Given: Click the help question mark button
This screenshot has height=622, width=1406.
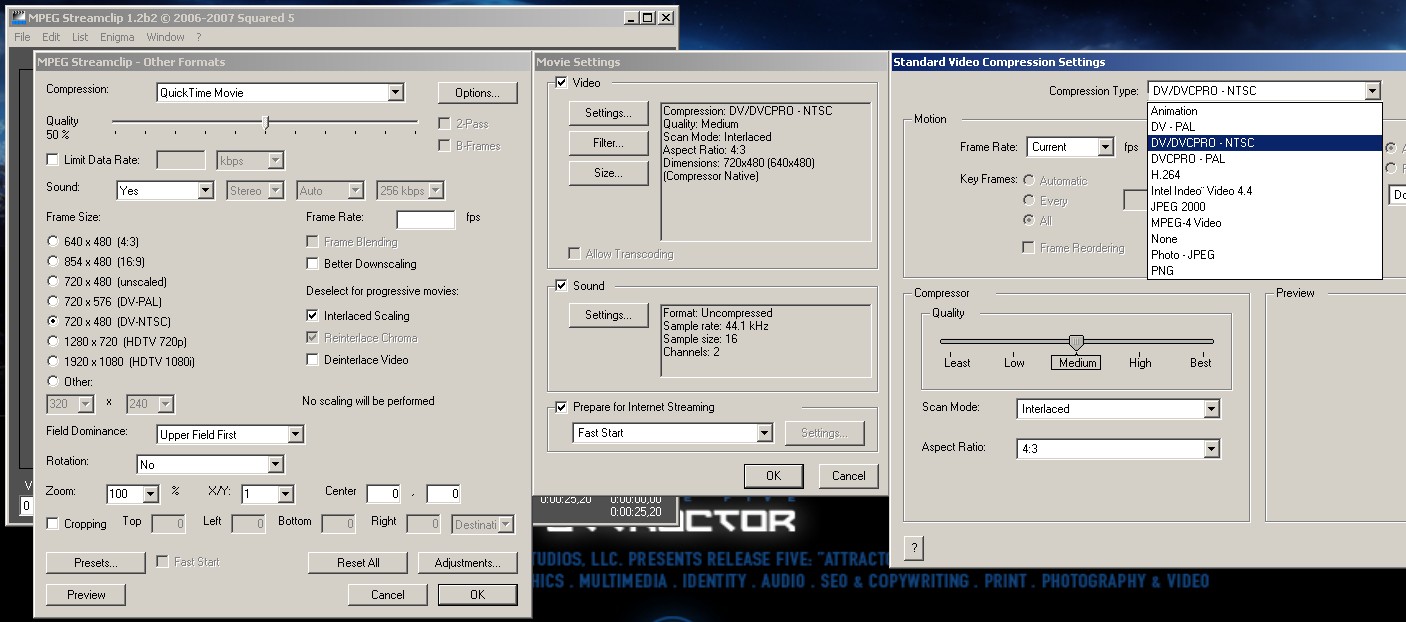Looking at the screenshot, I should click(x=913, y=548).
